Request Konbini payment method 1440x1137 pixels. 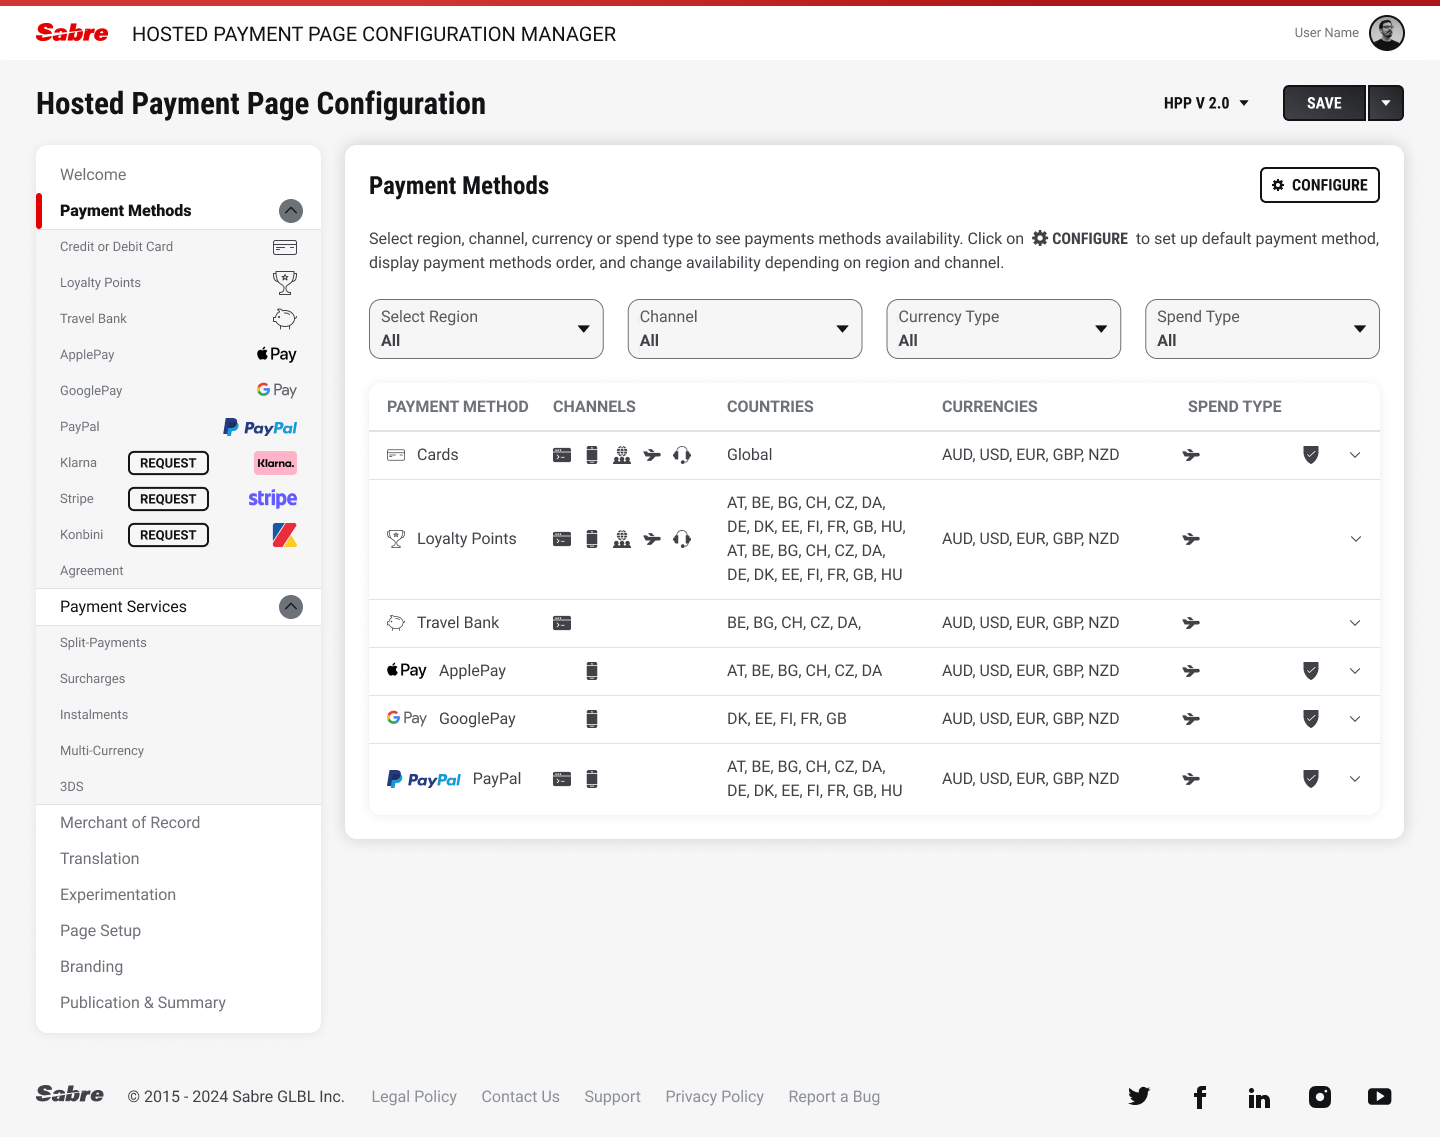click(168, 535)
